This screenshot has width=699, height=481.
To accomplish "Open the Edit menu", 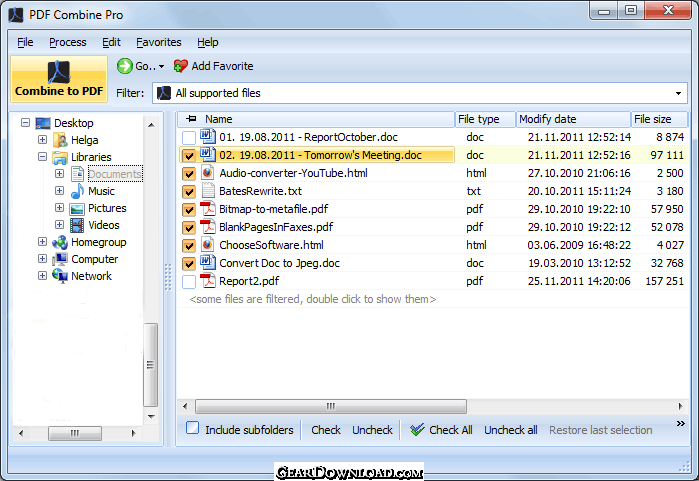I will 111,42.
